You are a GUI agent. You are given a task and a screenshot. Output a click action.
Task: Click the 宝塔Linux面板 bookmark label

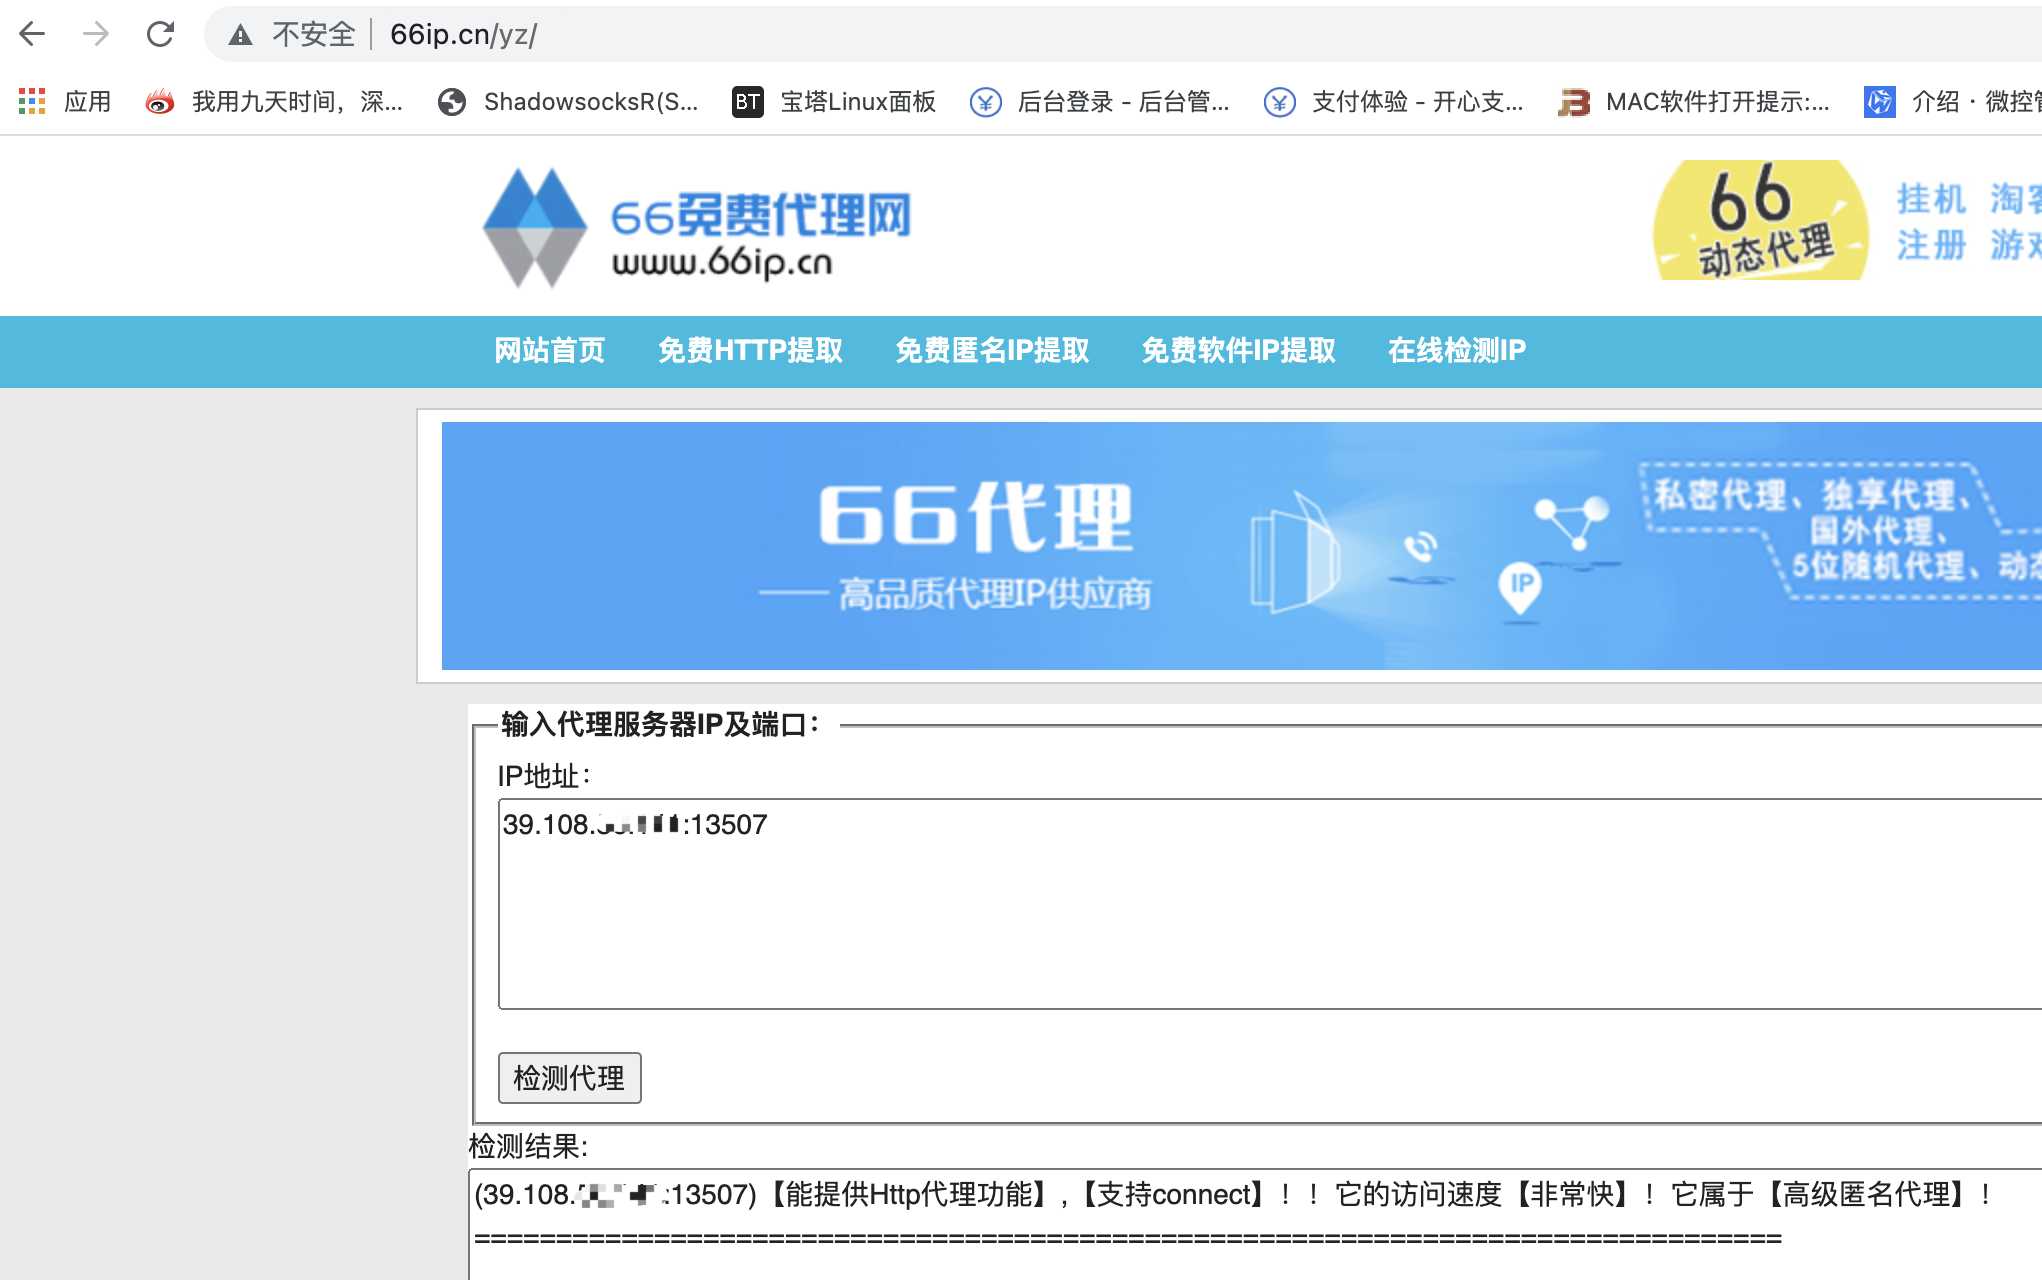tap(858, 101)
